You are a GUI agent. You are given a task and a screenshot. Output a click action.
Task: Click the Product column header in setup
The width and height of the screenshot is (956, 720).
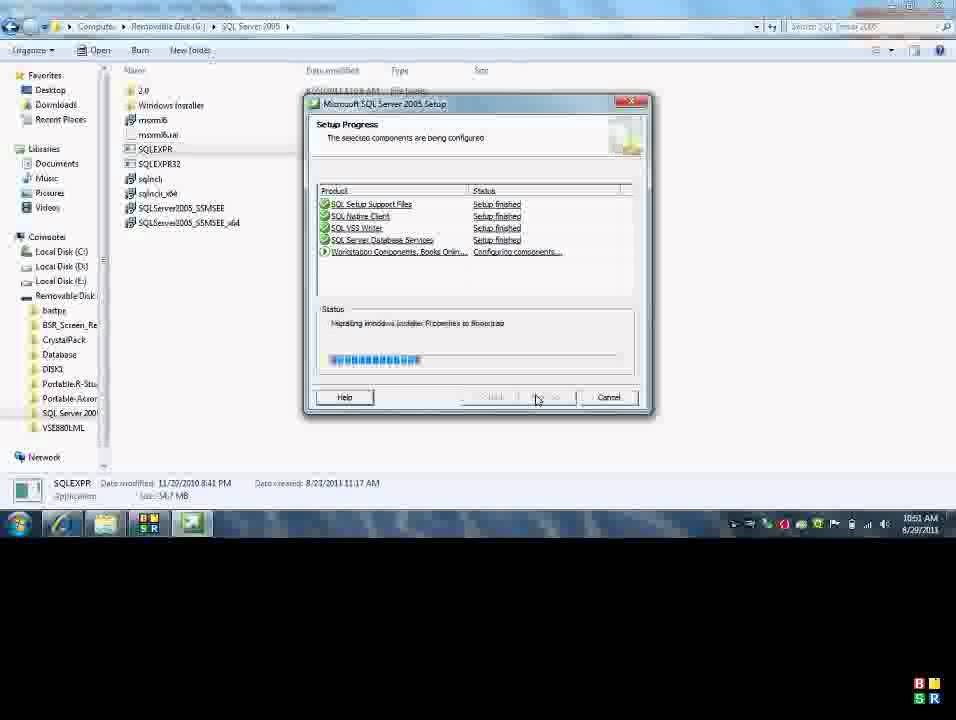coord(393,191)
